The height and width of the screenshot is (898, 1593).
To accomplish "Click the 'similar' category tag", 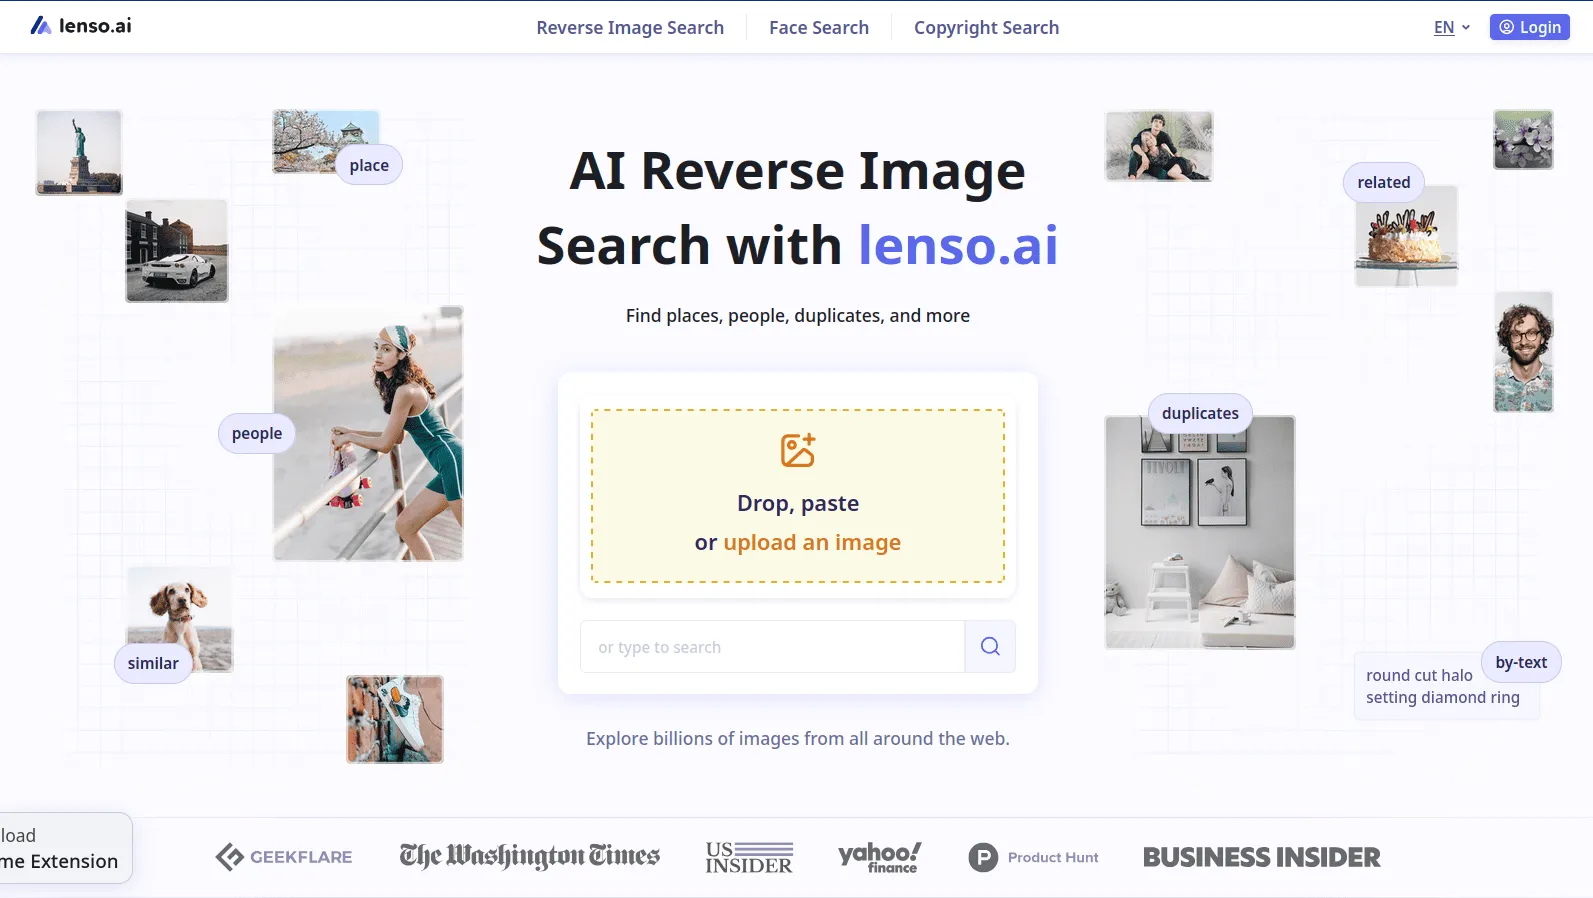I will (x=153, y=663).
